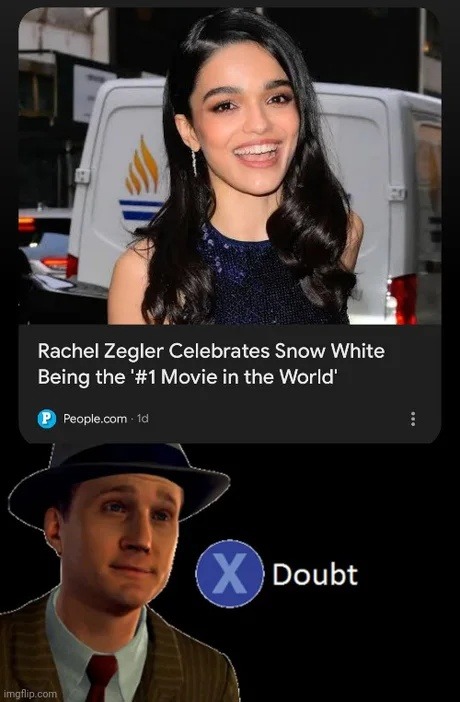Open the article photo thumbnail
Image resolution: width=460 pixels, height=702 pixels.
tap(230, 166)
